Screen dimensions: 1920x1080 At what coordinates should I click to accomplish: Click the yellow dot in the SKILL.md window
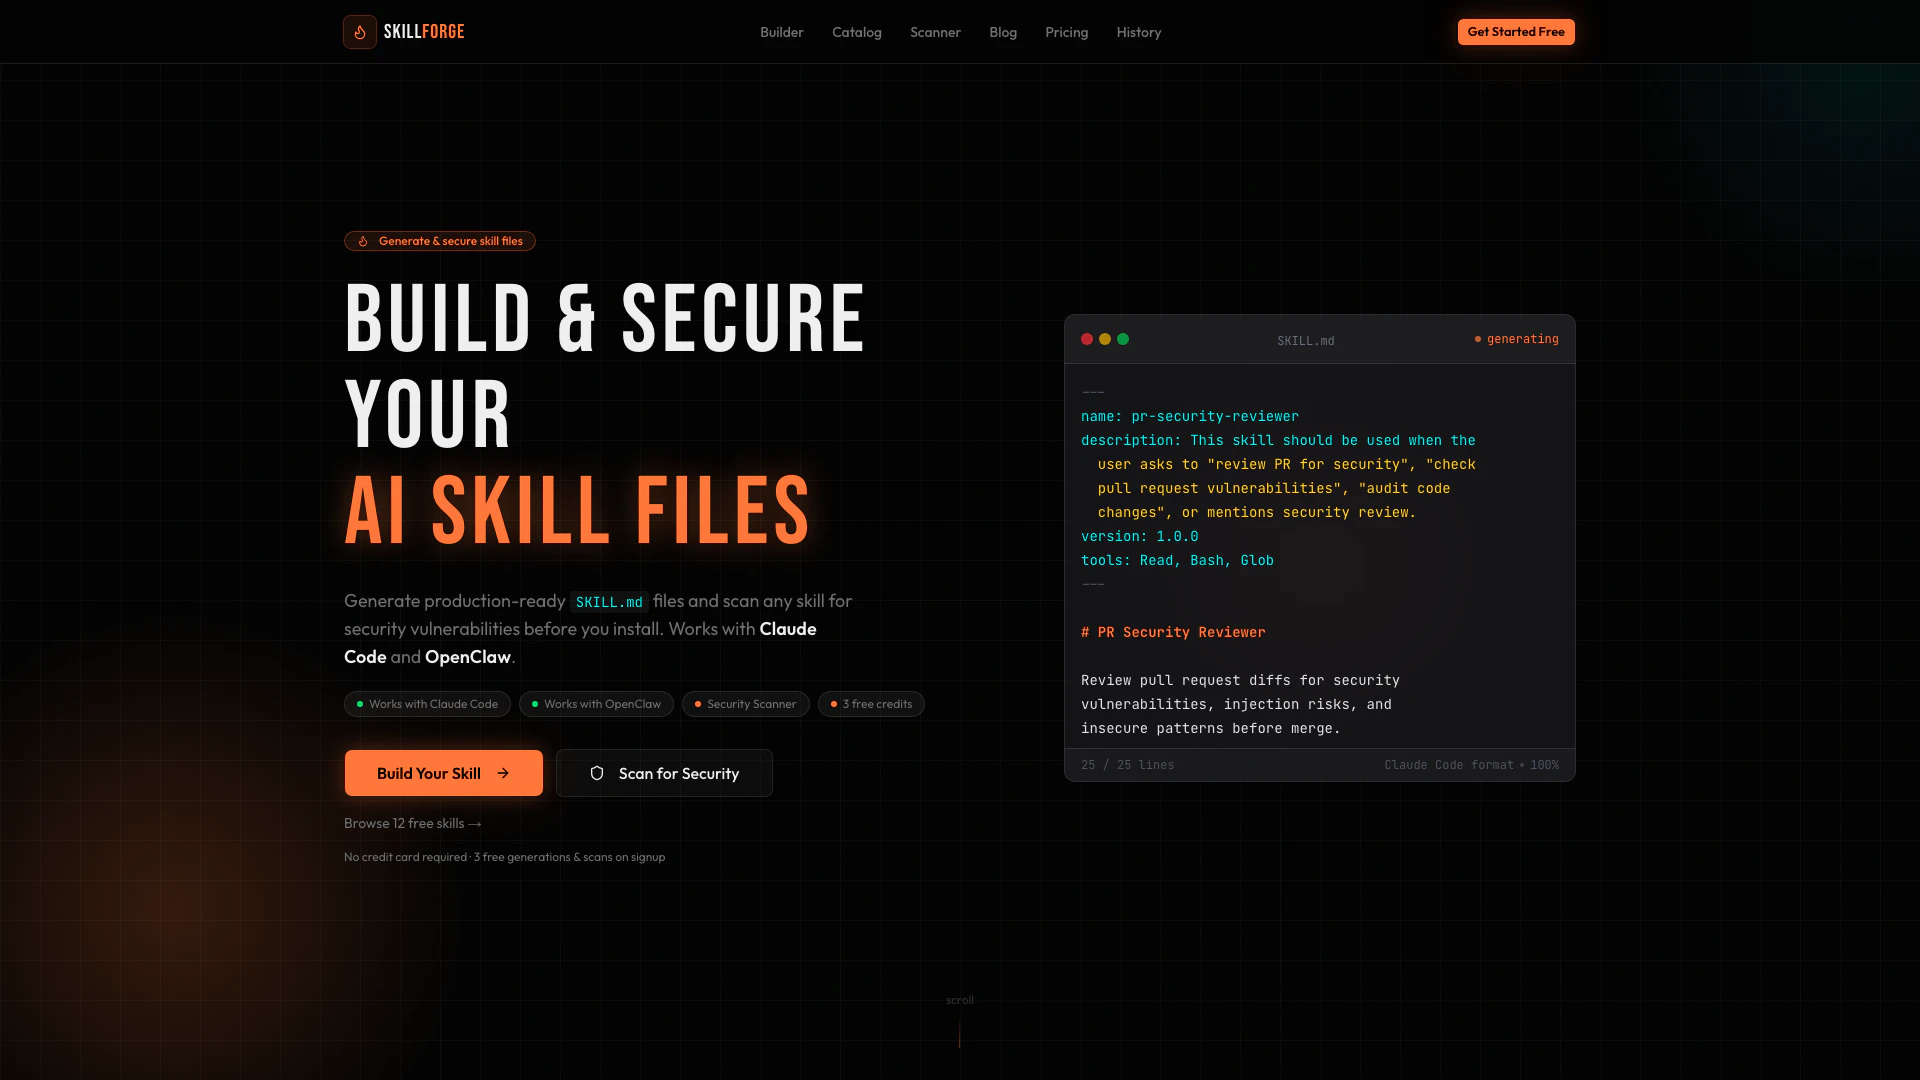click(1105, 339)
